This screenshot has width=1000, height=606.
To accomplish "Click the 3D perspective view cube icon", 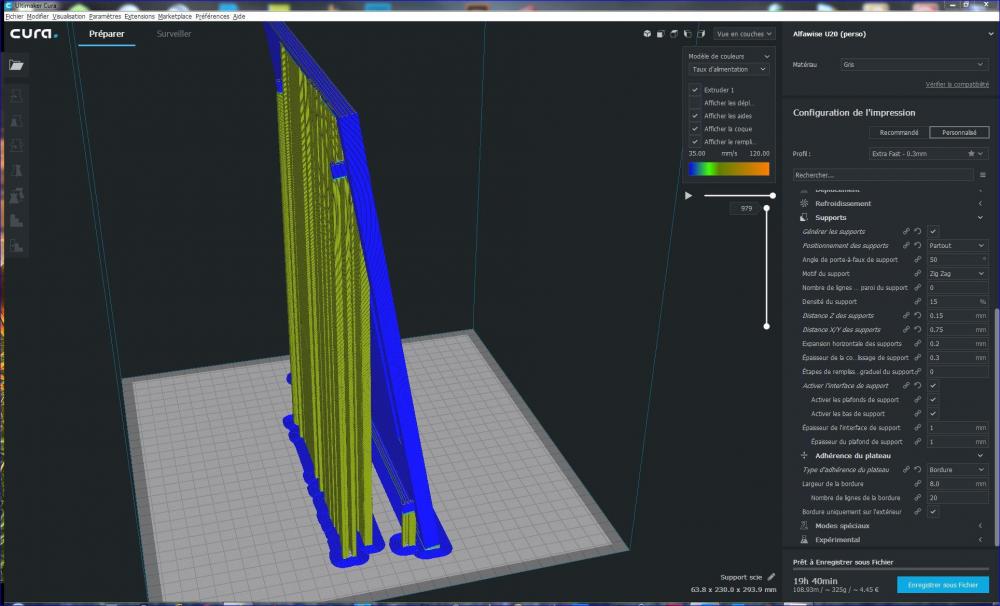I will (x=647, y=34).
